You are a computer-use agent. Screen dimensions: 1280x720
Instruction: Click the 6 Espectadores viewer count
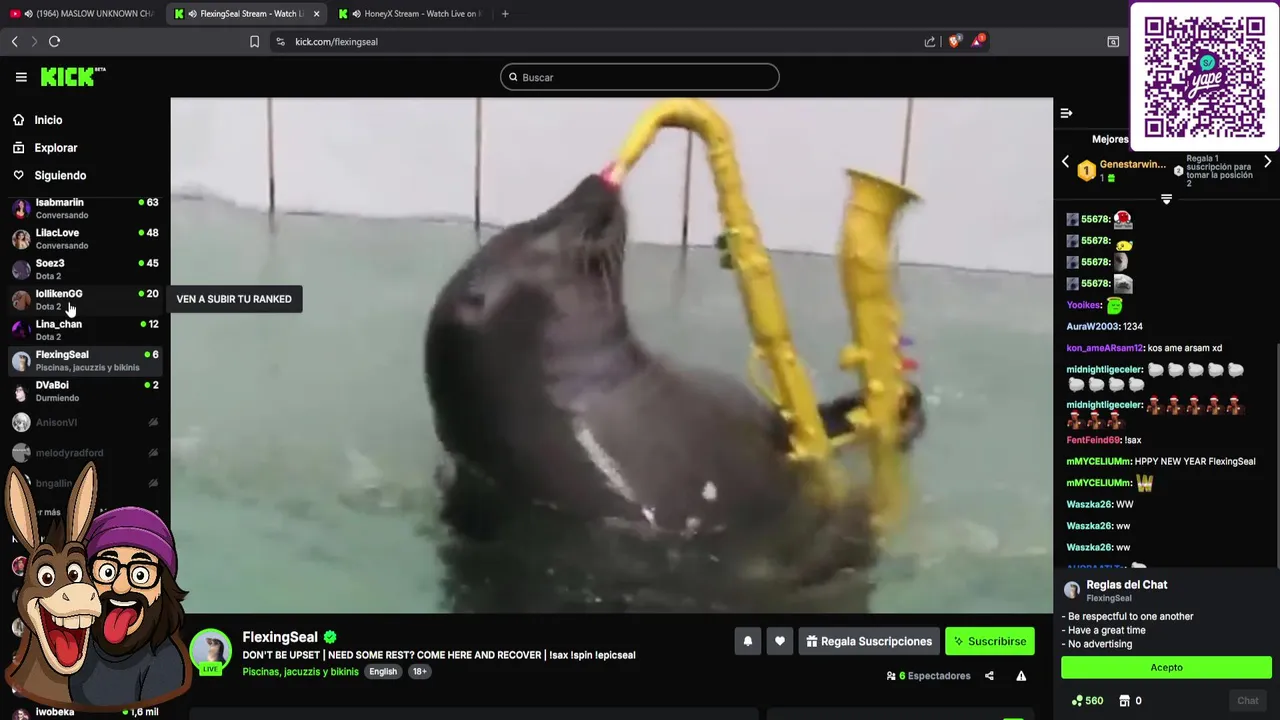coord(929,676)
